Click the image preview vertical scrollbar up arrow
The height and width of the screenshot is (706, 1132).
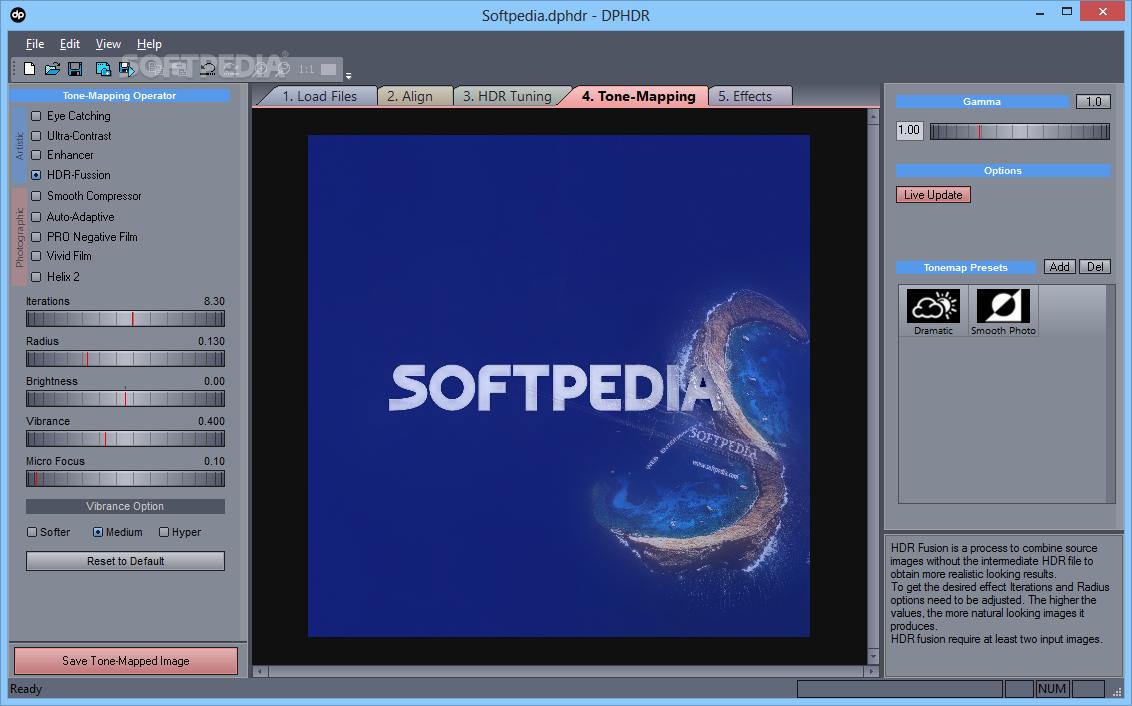tap(874, 116)
